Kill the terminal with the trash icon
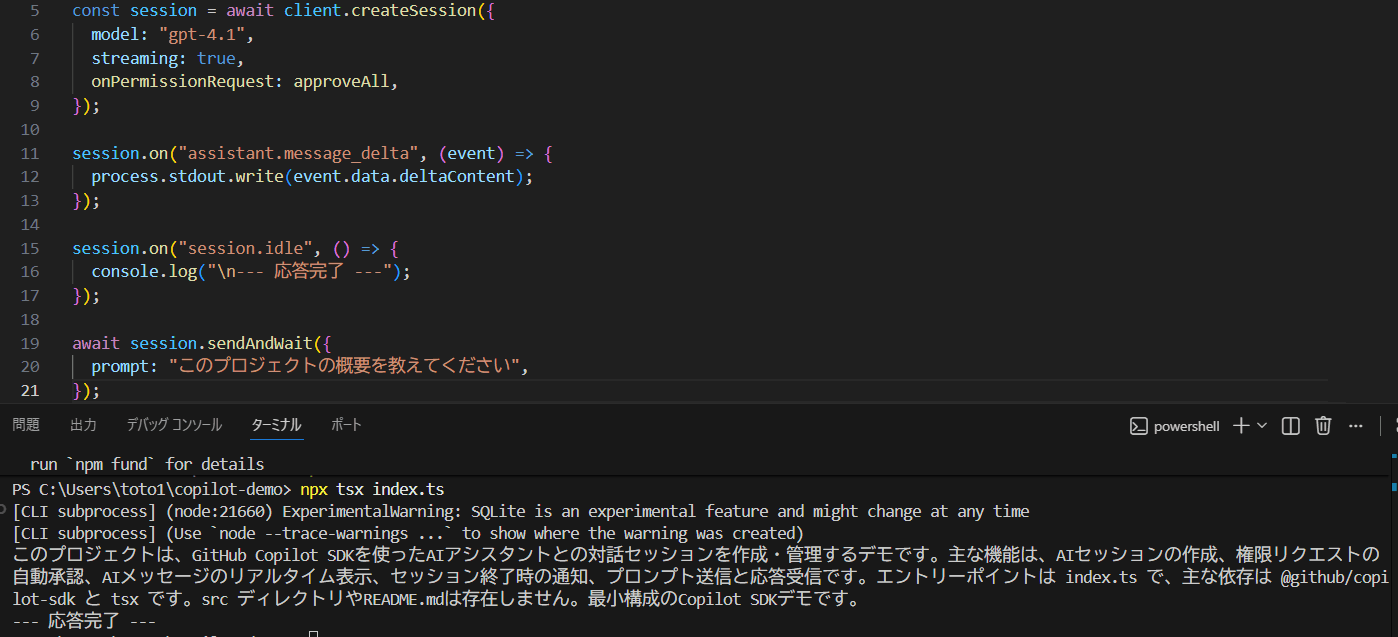Screen dimensions: 1398x637 [x=1323, y=426]
